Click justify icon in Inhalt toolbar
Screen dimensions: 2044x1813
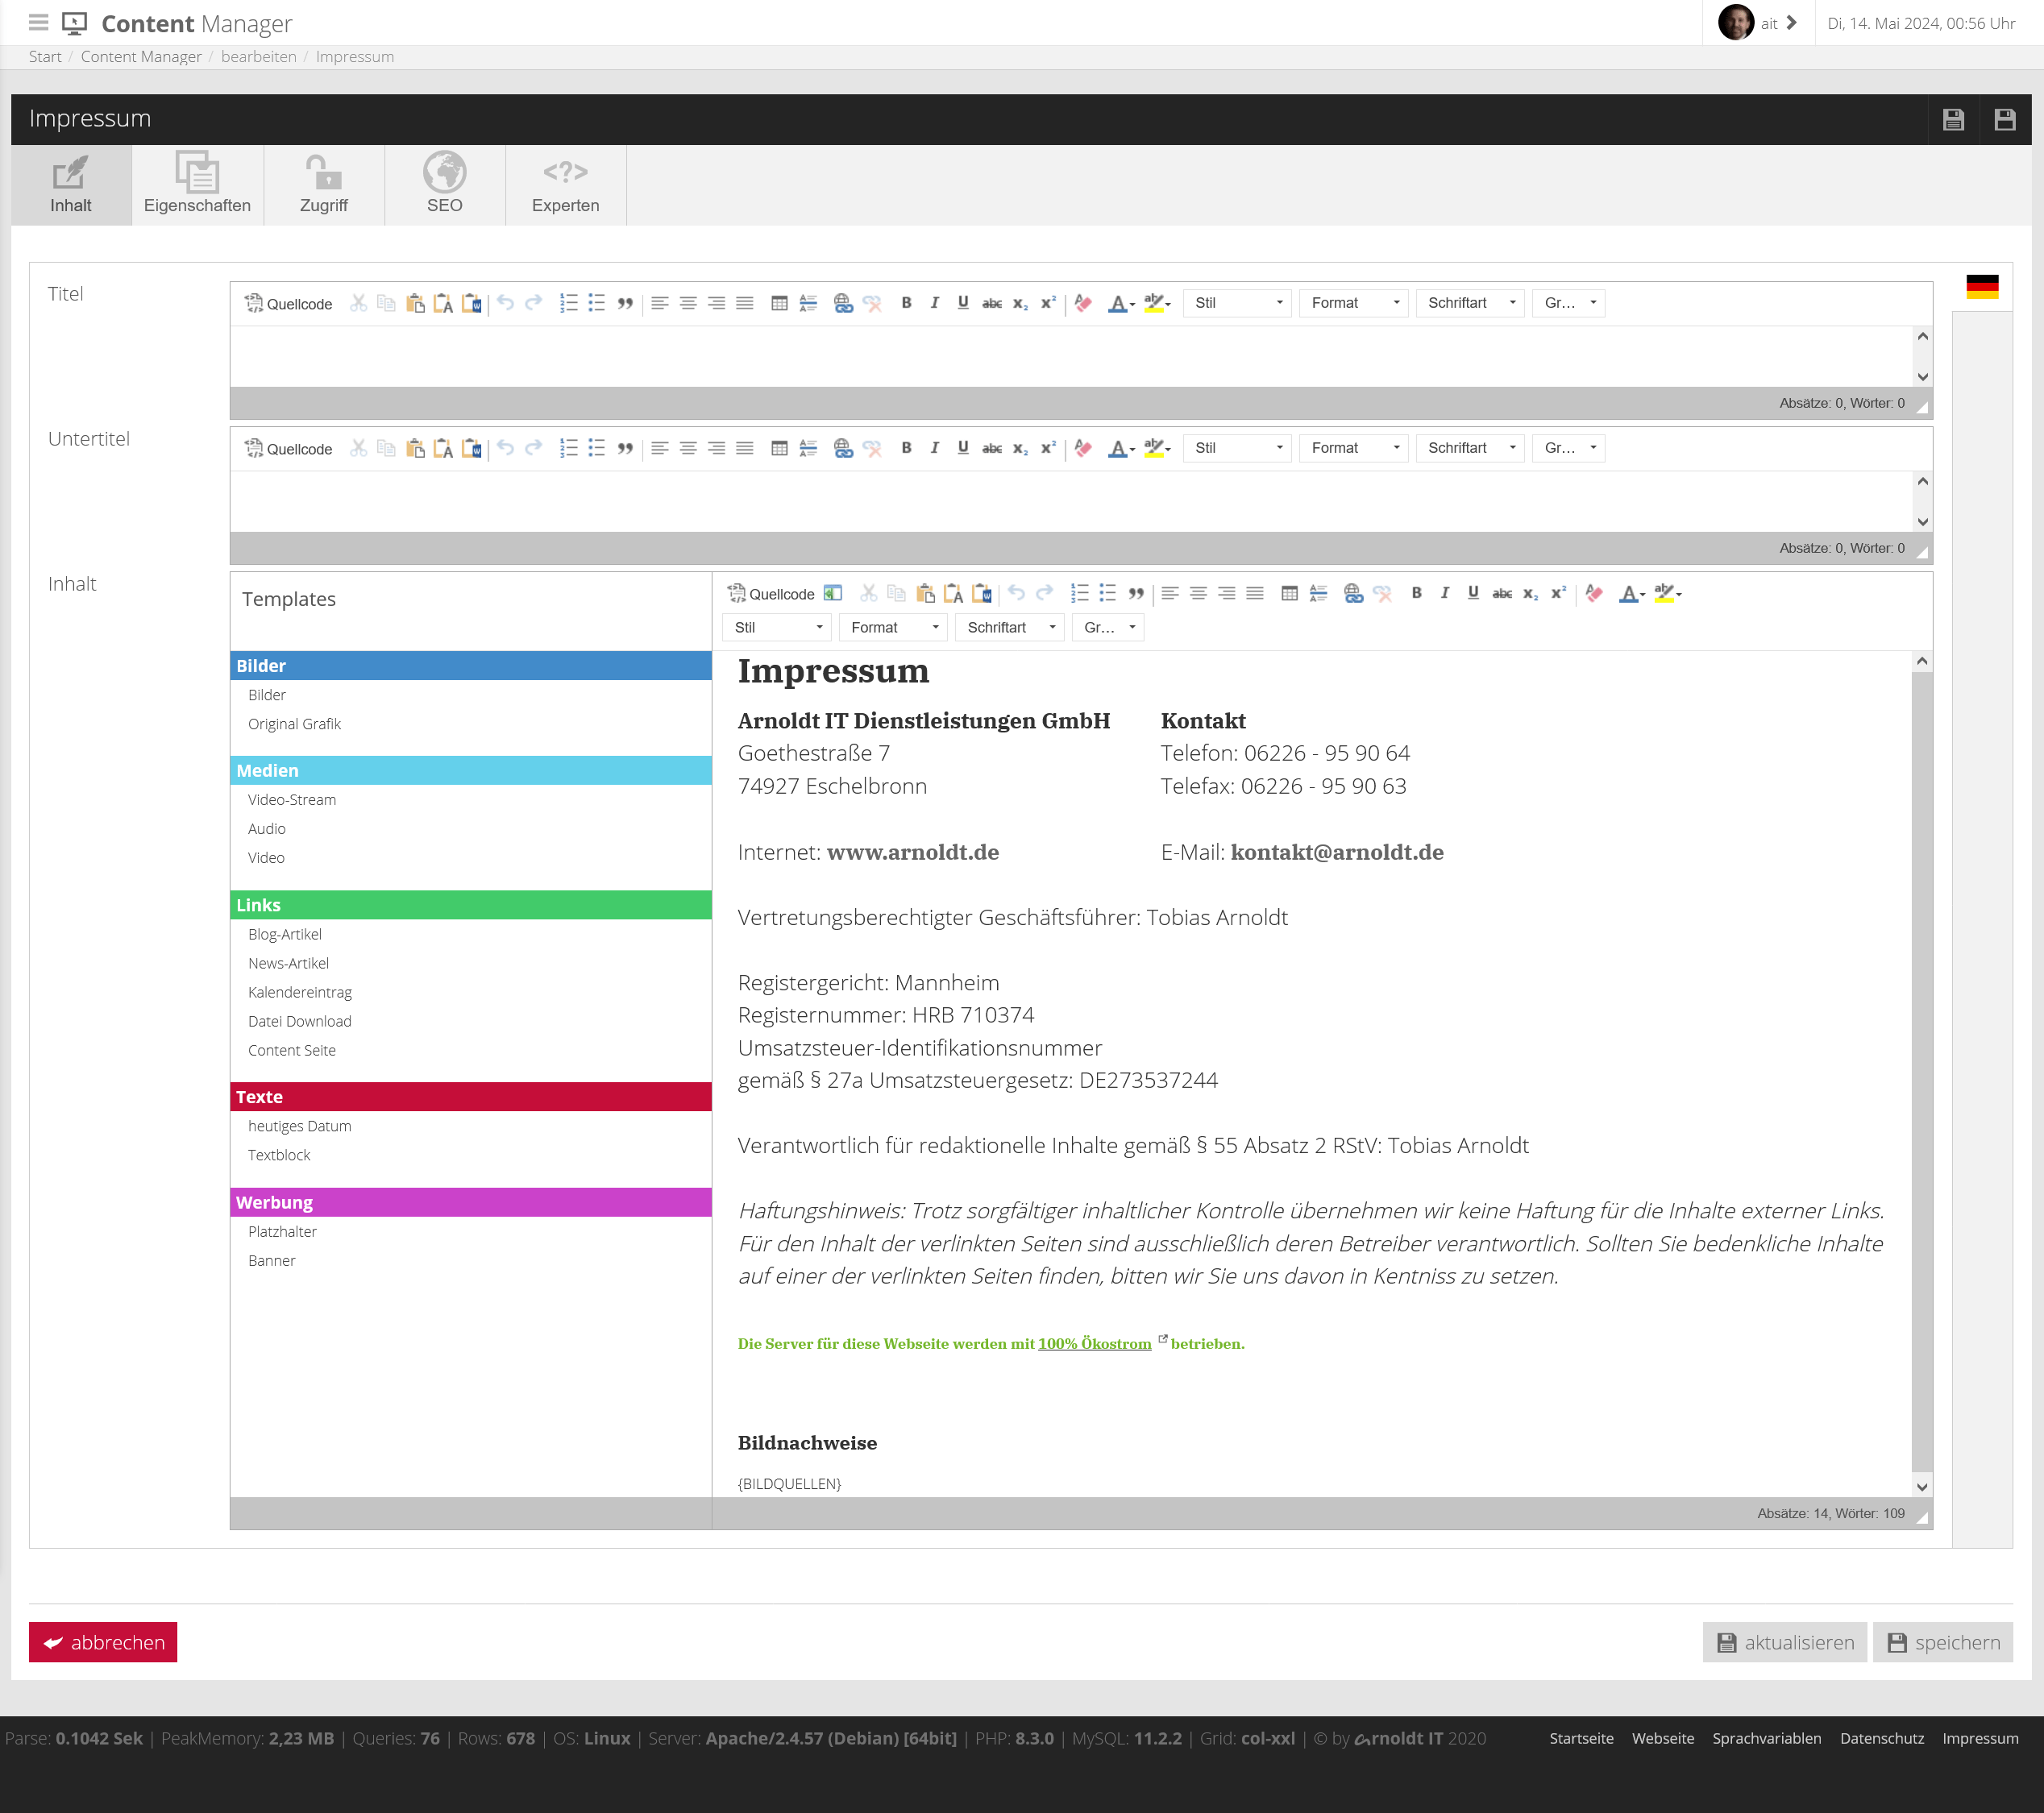point(1255,593)
